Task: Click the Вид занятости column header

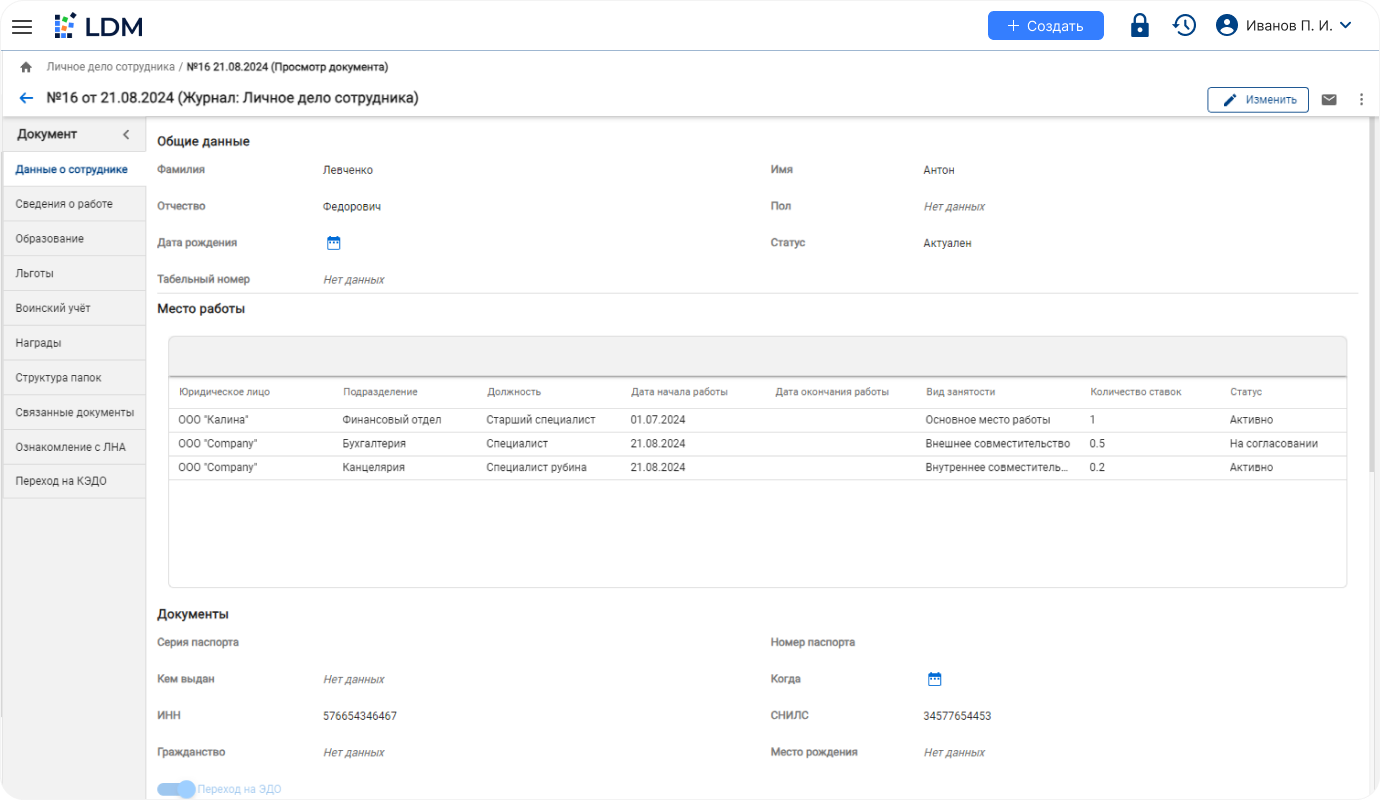Action: click(960, 392)
